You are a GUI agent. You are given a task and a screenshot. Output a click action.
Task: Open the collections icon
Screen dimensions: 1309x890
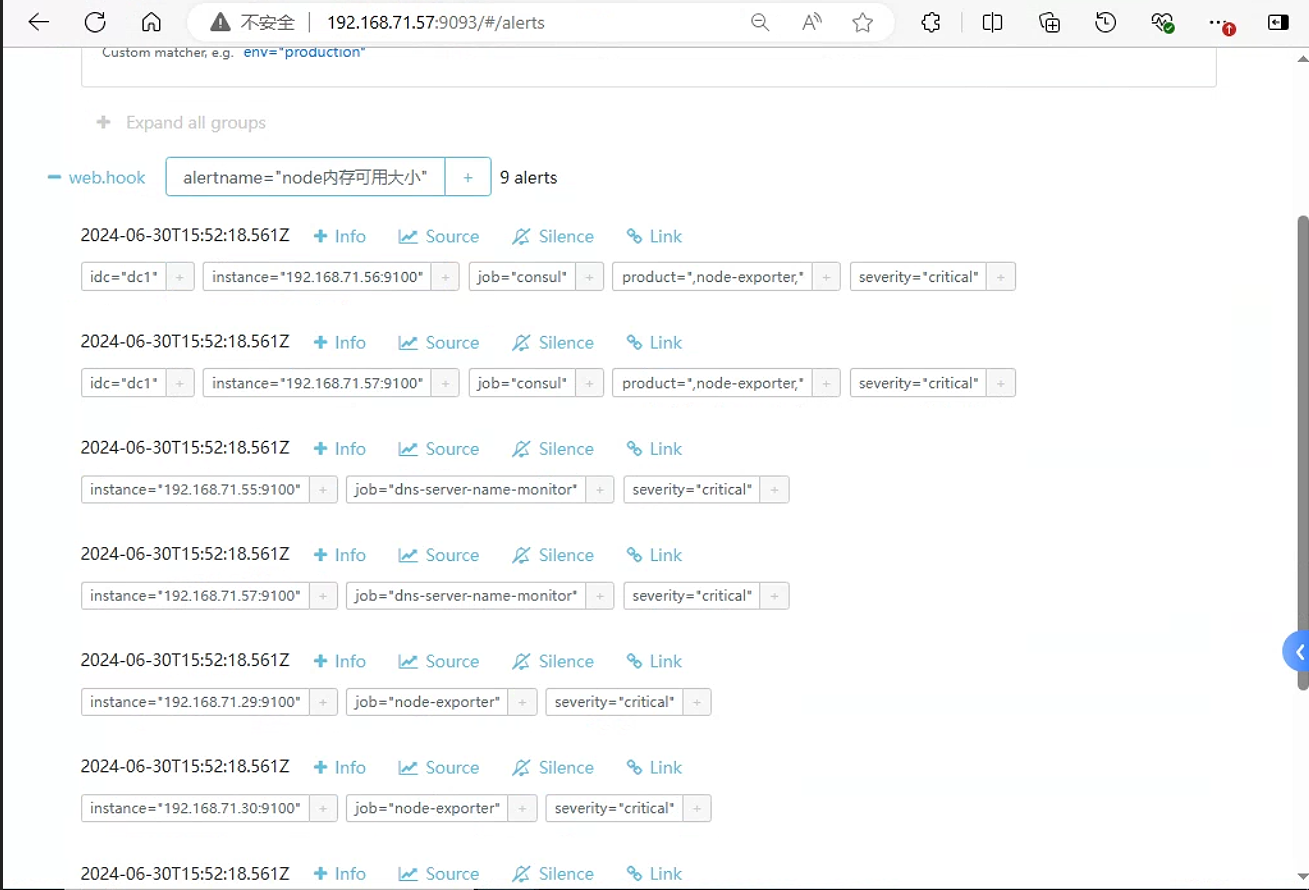tap(1049, 22)
